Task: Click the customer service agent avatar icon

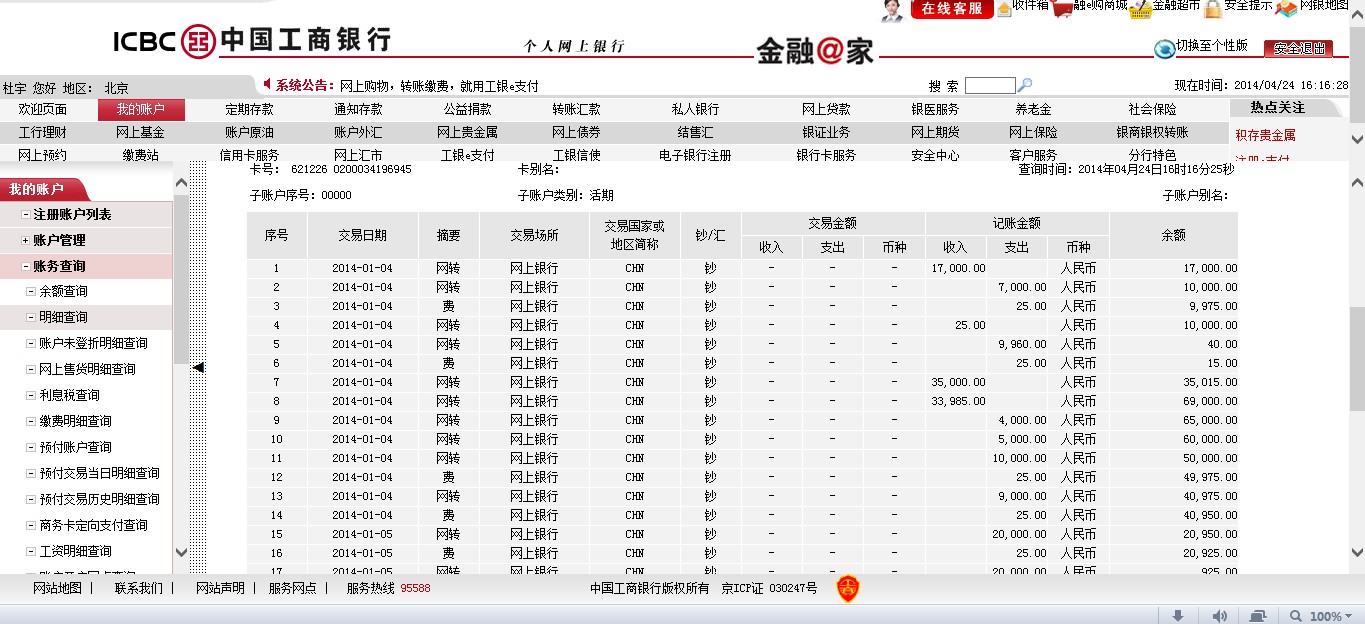Action: (892, 10)
